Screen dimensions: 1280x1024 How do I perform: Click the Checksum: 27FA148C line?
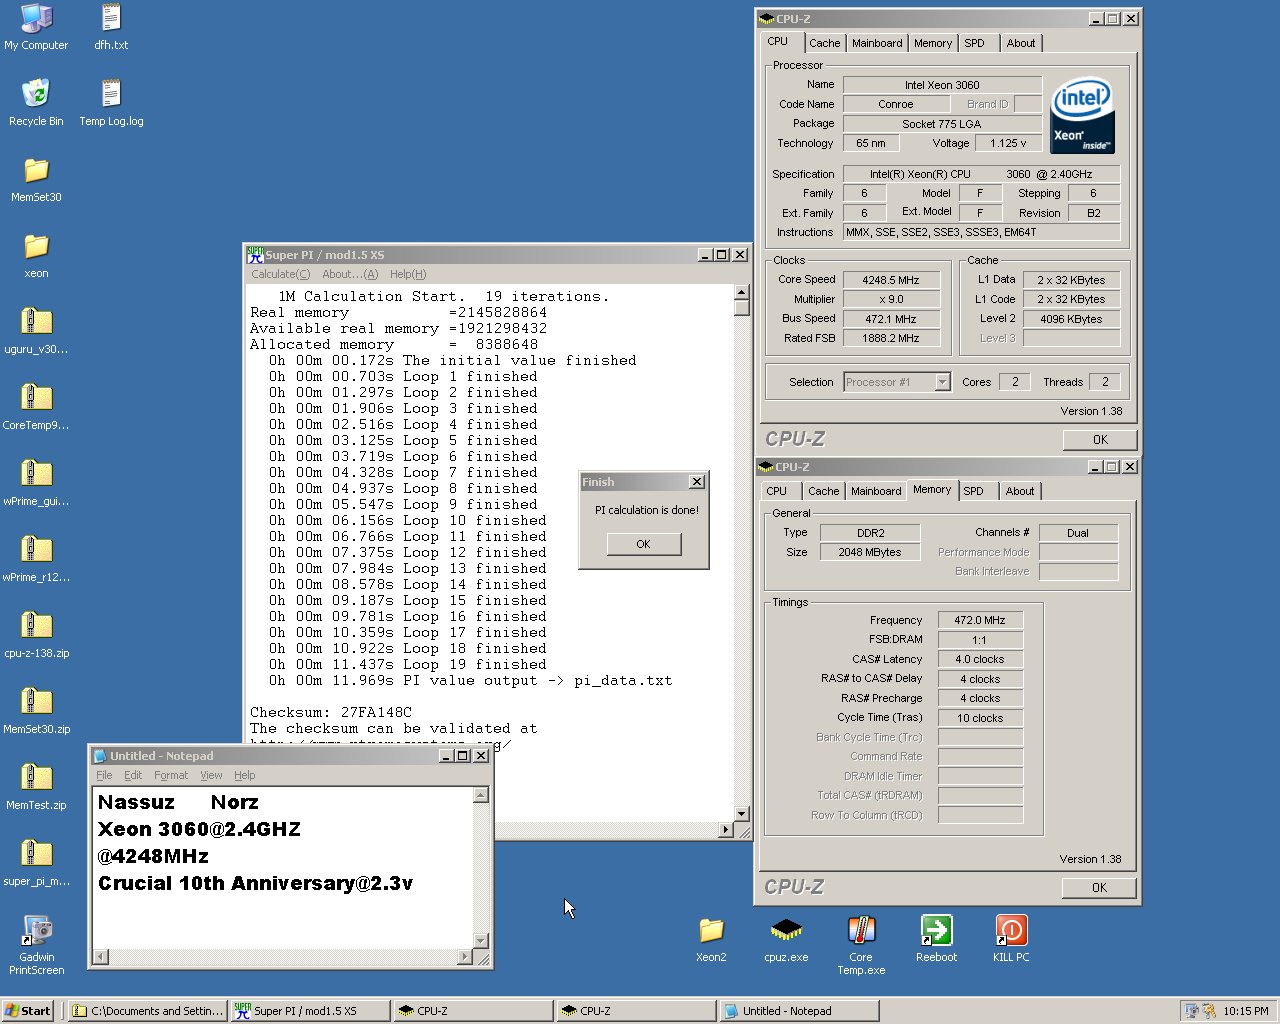(x=331, y=713)
